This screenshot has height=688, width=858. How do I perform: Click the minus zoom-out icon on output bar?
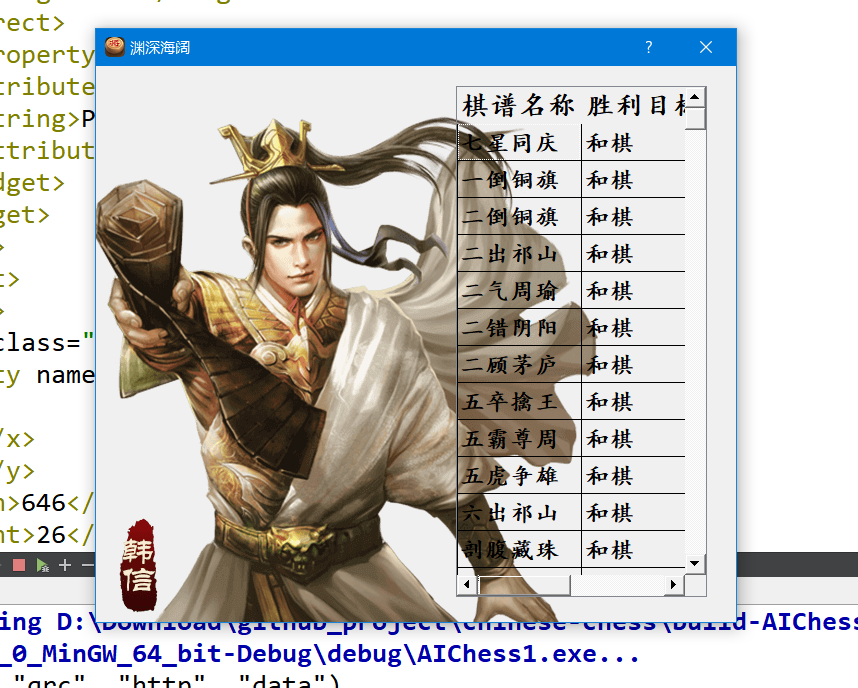pos(87,565)
